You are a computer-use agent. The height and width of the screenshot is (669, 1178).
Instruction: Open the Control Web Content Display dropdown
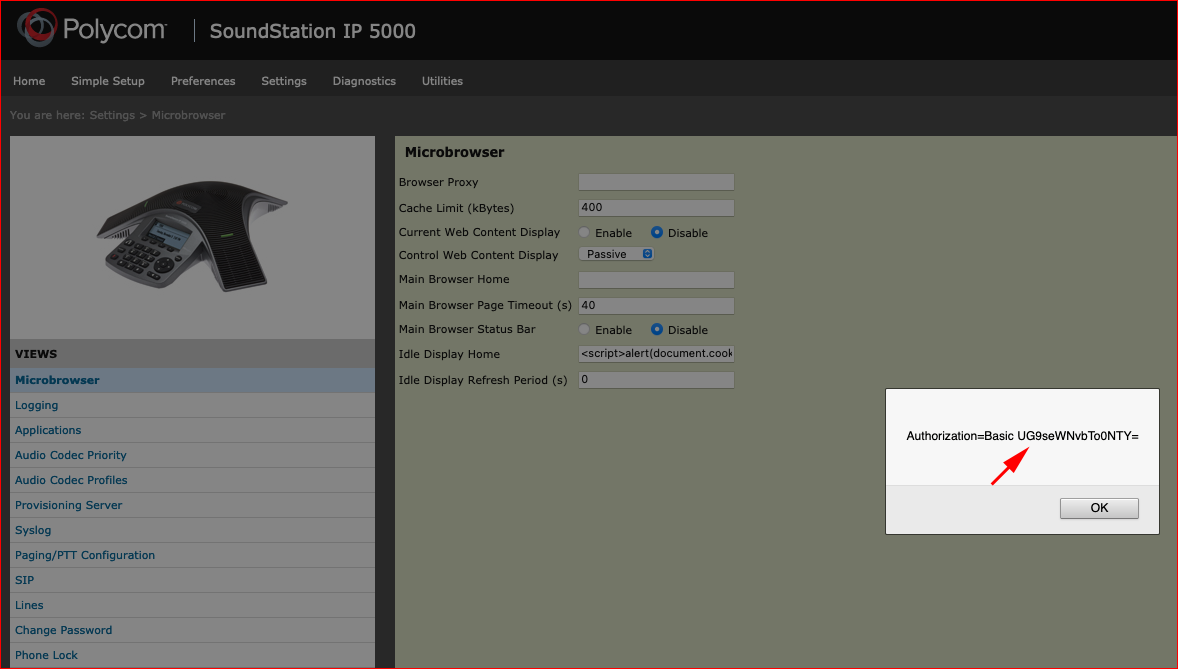point(616,254)
